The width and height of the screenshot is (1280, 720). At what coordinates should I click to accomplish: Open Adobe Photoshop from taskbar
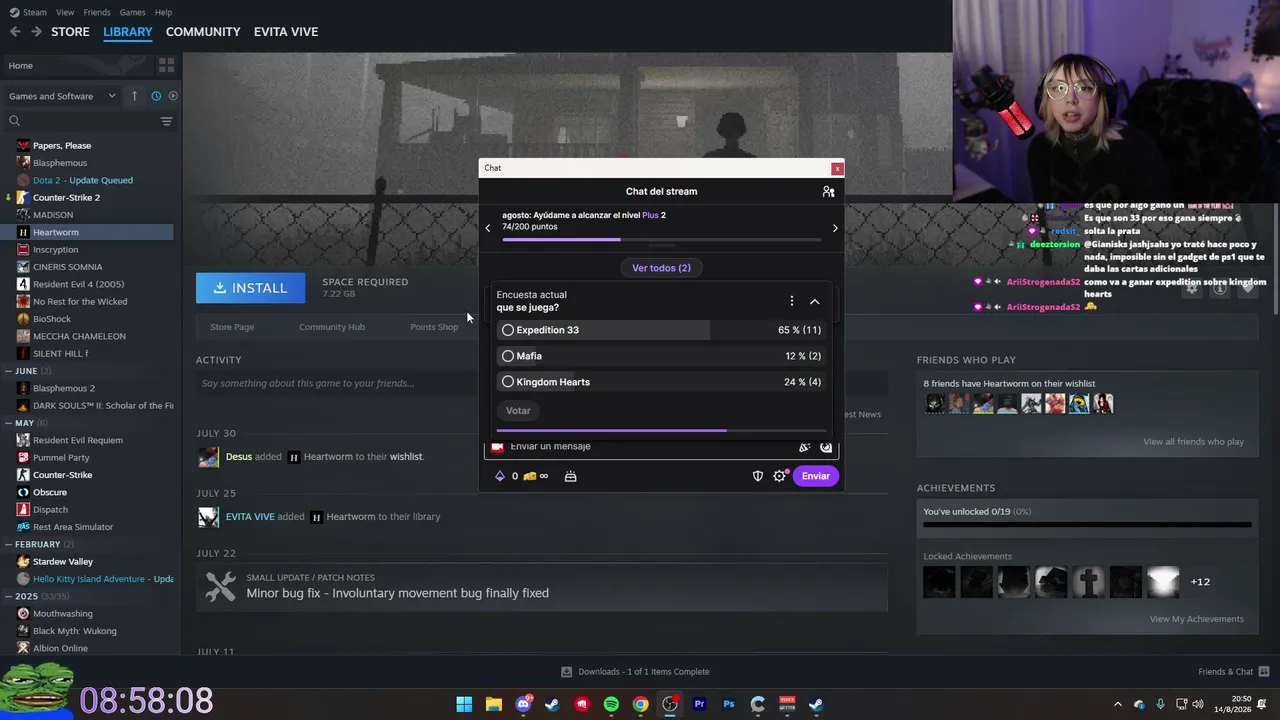728,704
